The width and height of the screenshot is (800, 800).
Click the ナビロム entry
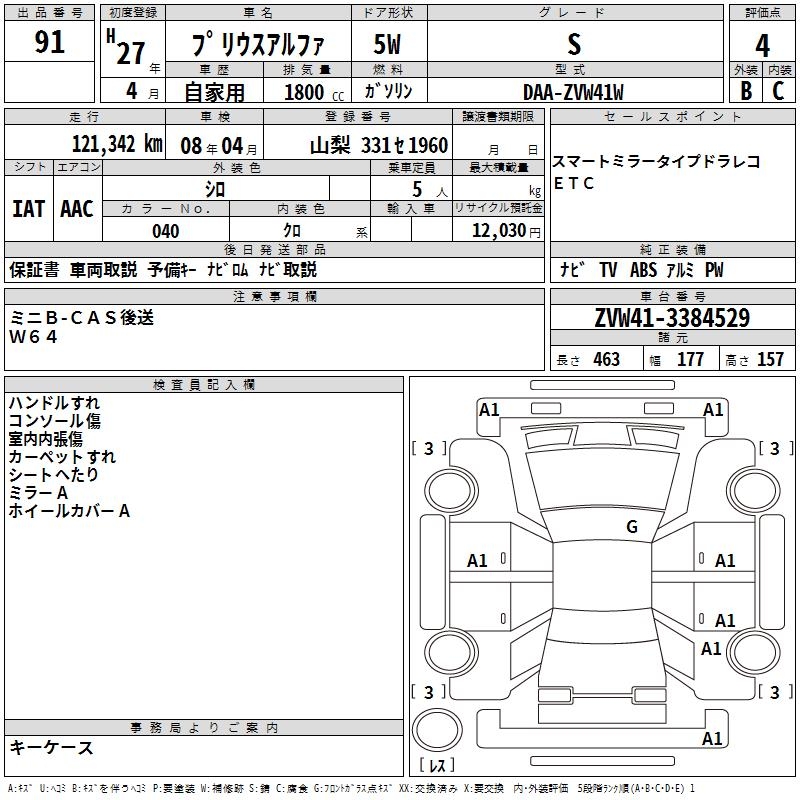[228, 270]
